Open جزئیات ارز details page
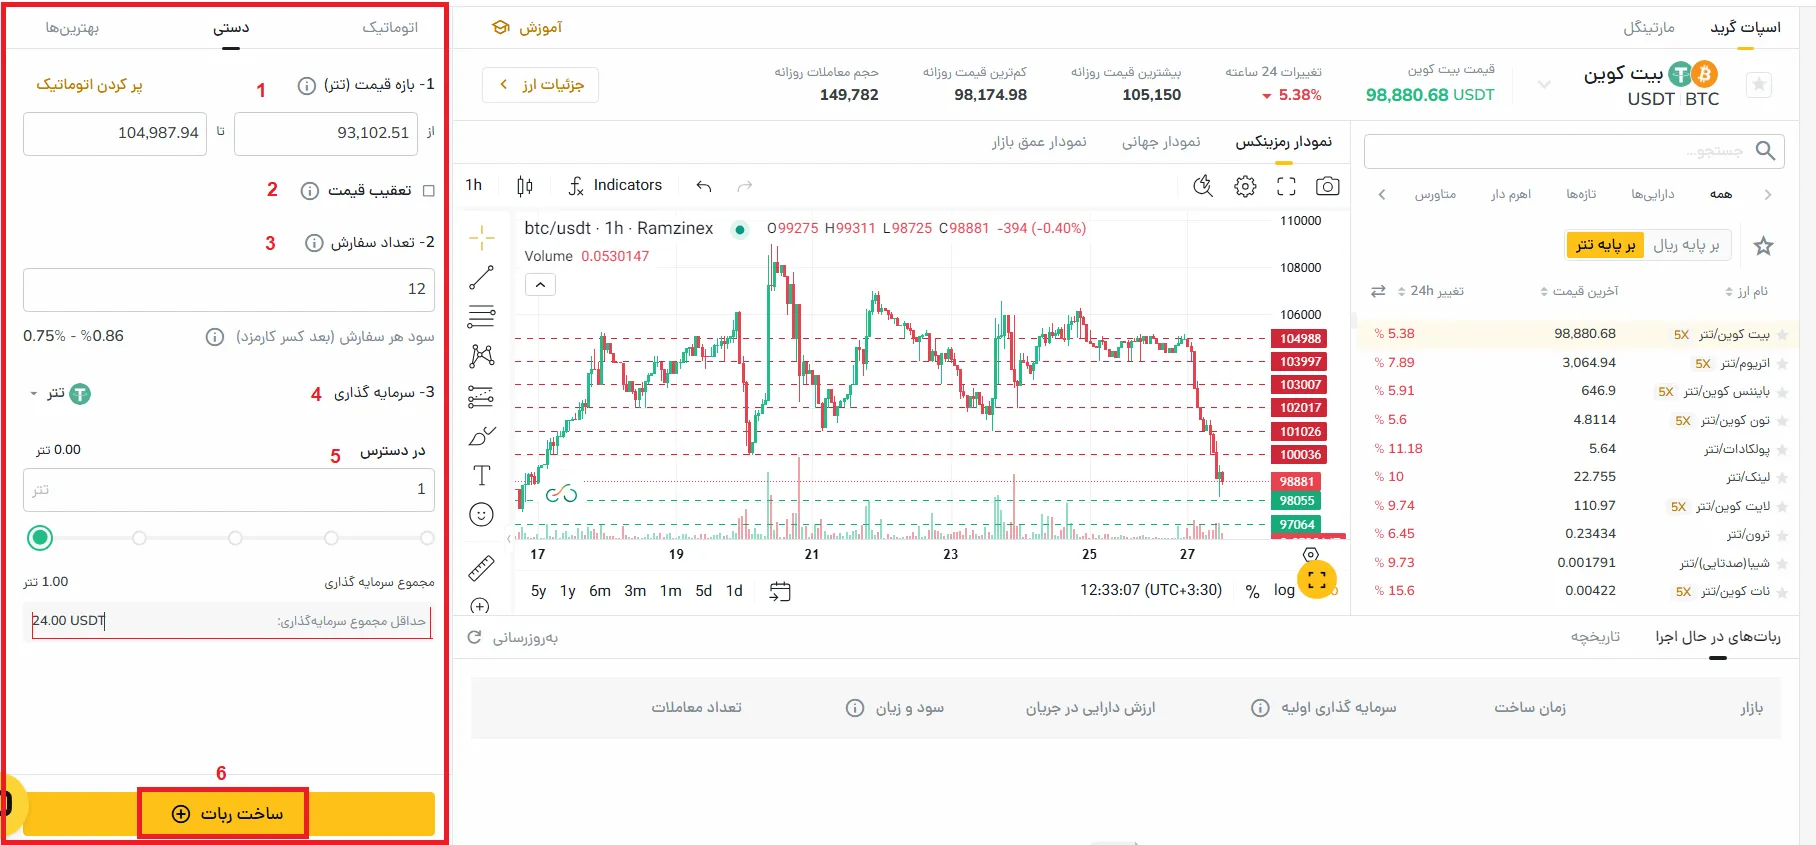The image size is (1816, 845). [540, 85]
